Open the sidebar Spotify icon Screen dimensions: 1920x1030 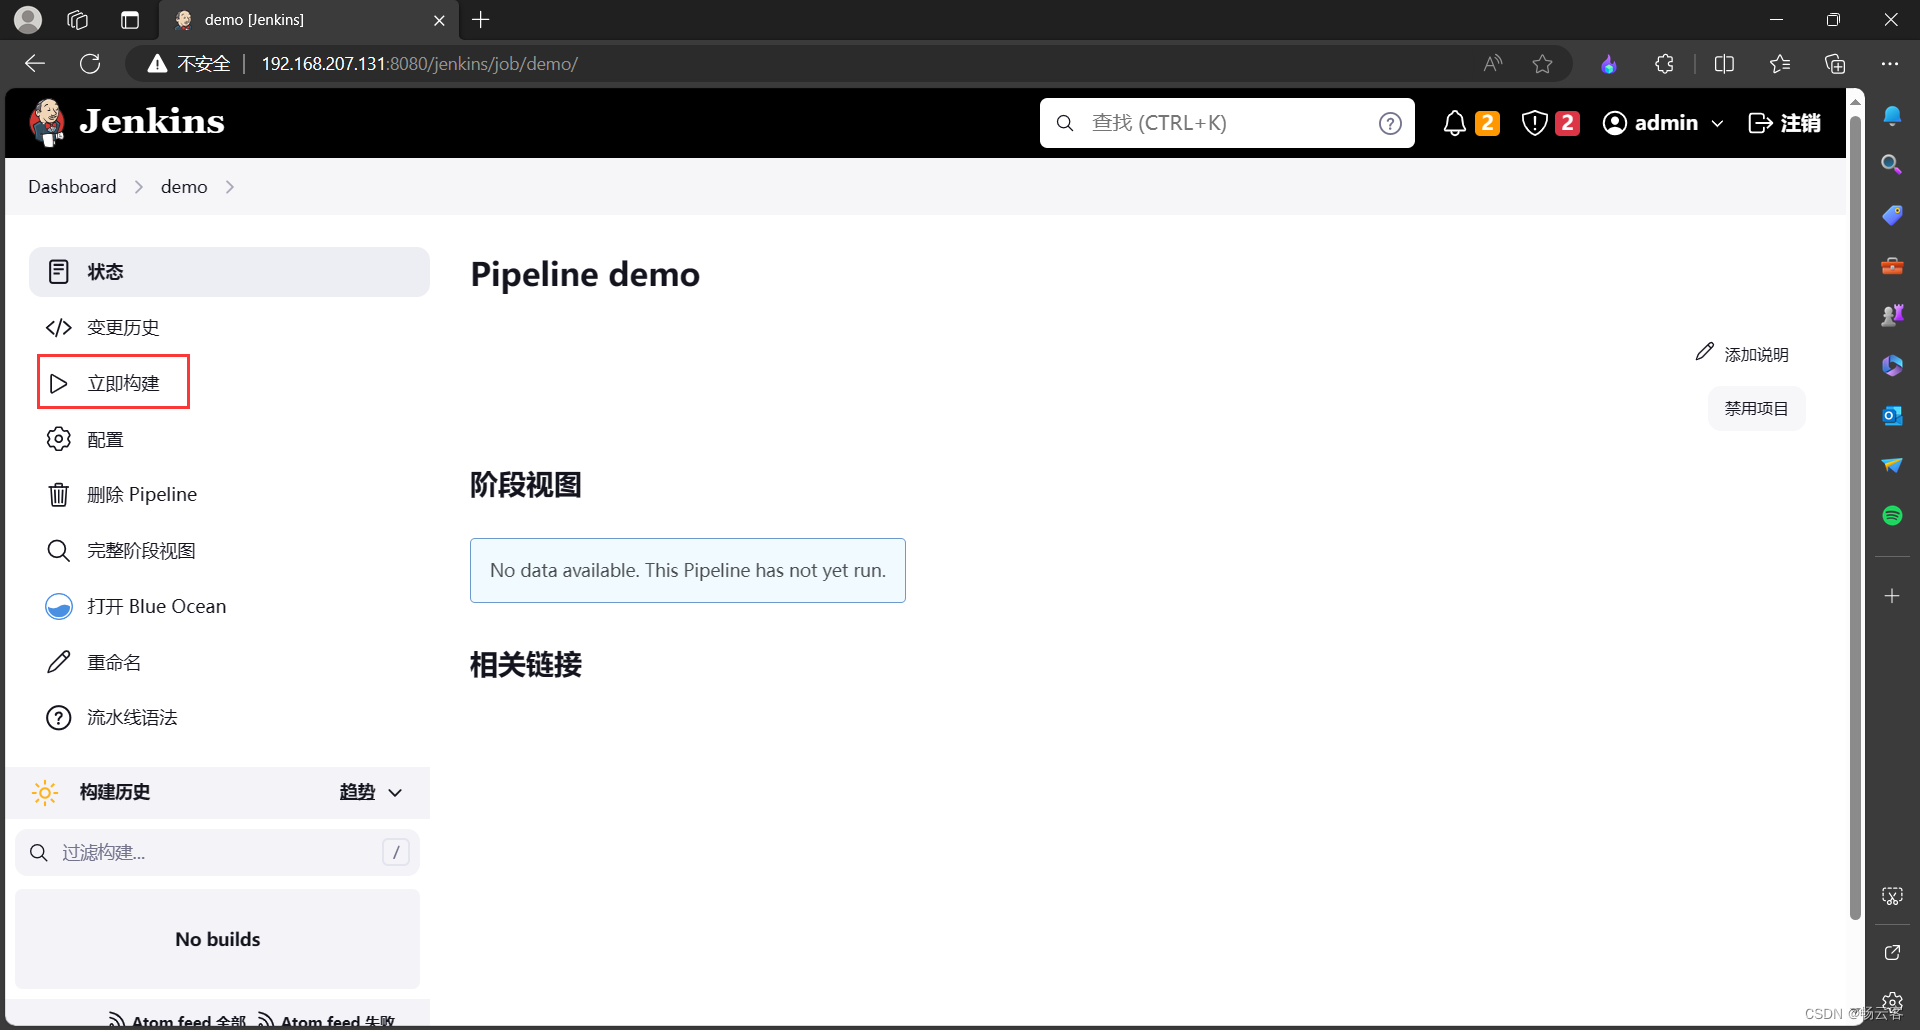tap(1892, 516)
